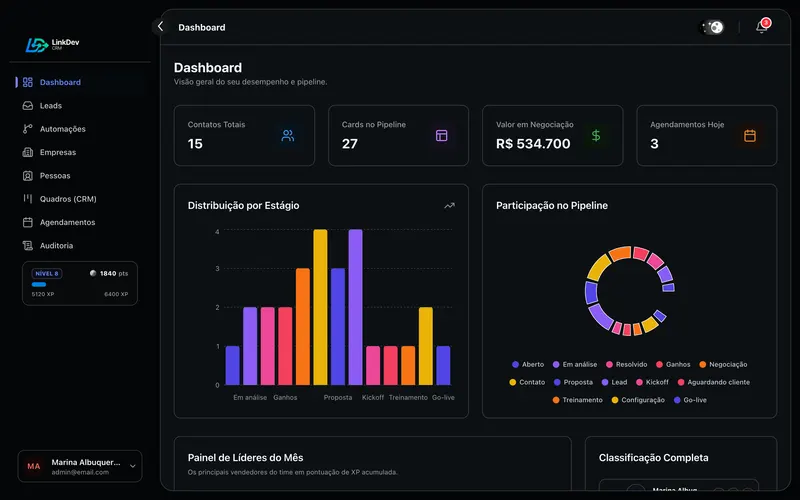Click the MA avatar of Marina Albuquerque
Screen dimensions: 800x500
(34, 466)
